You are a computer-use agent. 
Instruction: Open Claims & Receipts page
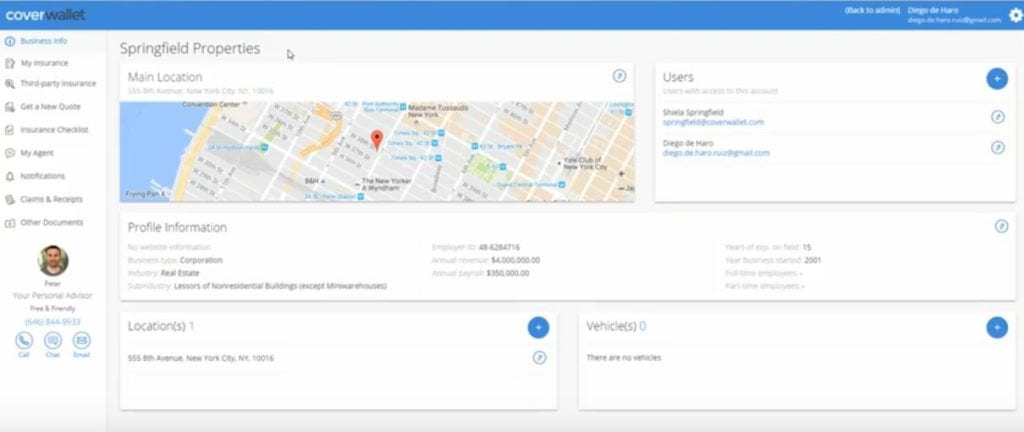click(51, 199)
